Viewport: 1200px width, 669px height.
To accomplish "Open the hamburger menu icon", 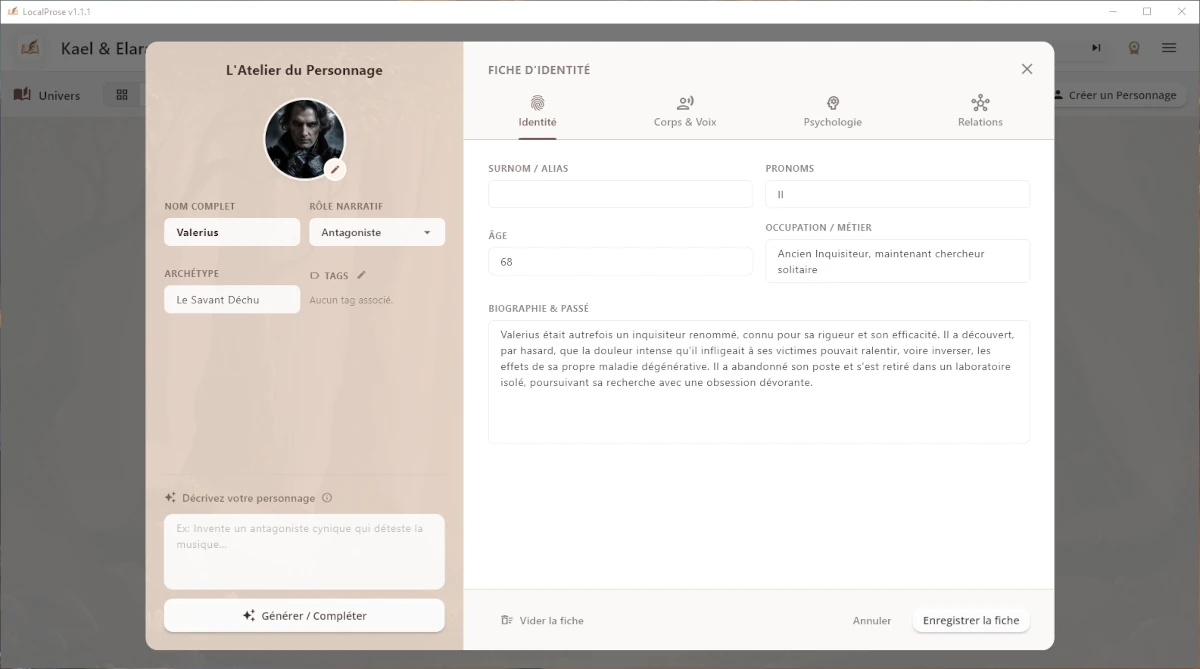I will pos(1168,48).
